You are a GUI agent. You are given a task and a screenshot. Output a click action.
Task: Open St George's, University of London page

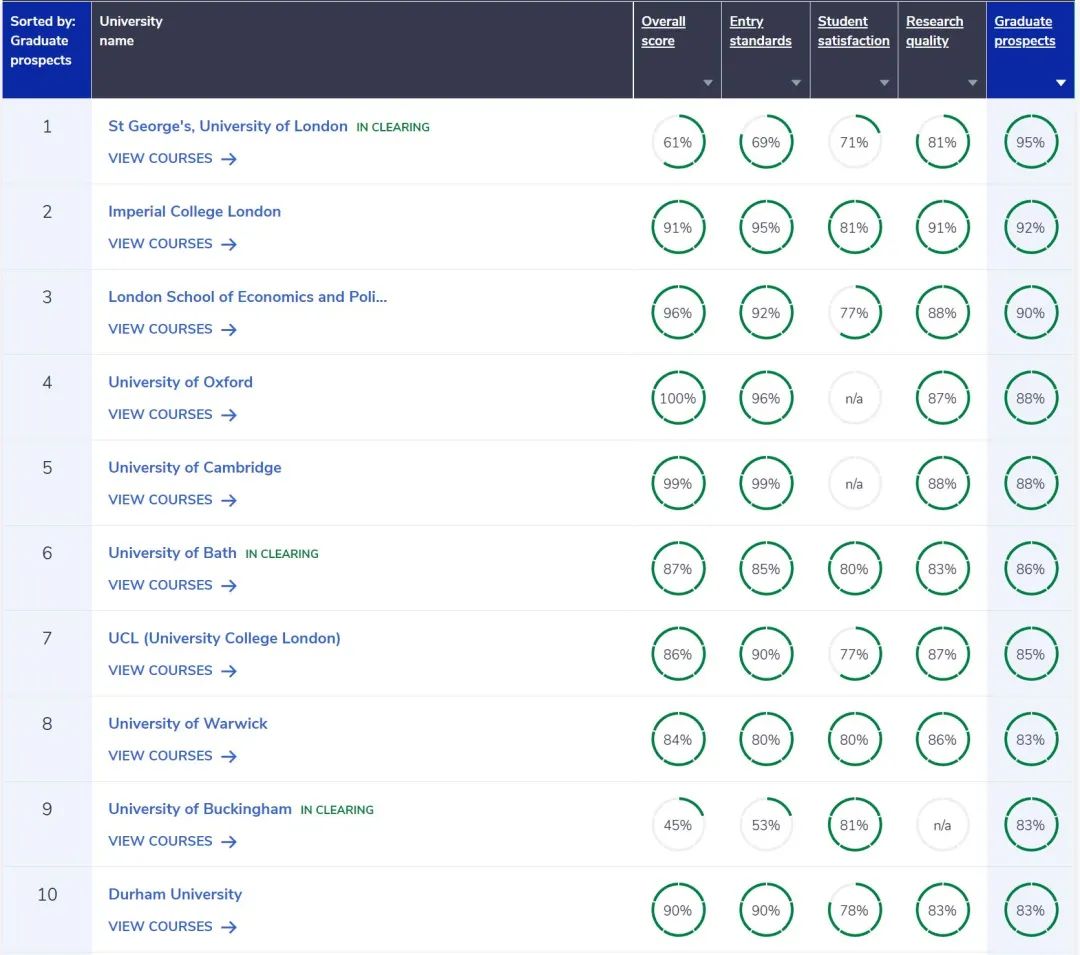click(228, 126)
